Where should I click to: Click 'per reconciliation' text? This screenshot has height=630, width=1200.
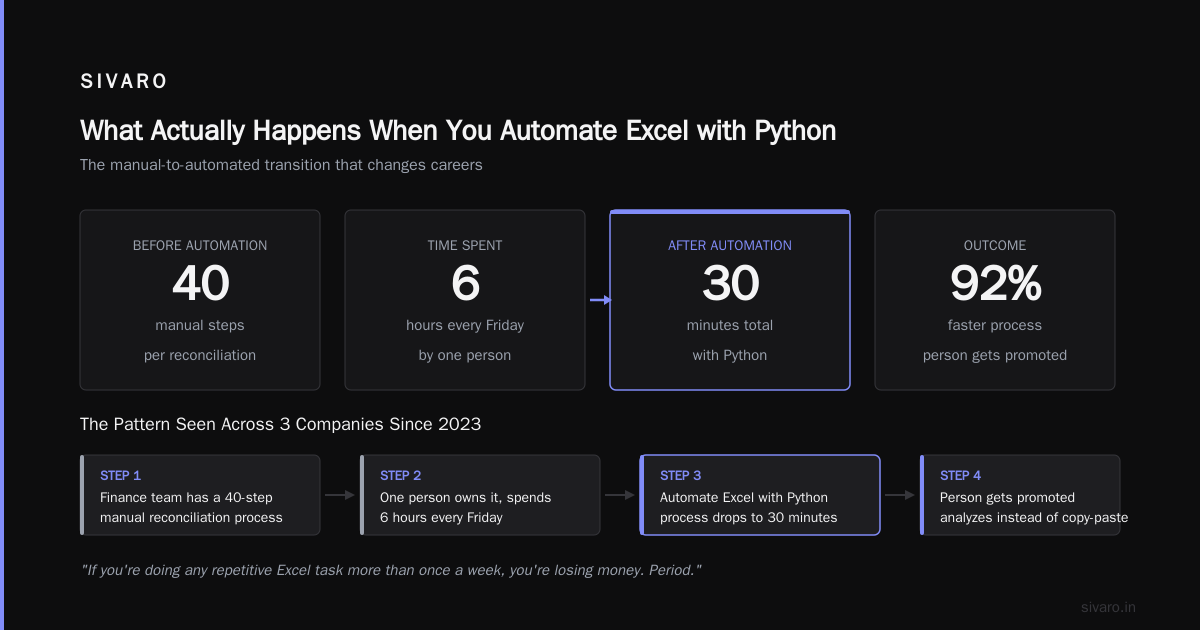point(200,355)
